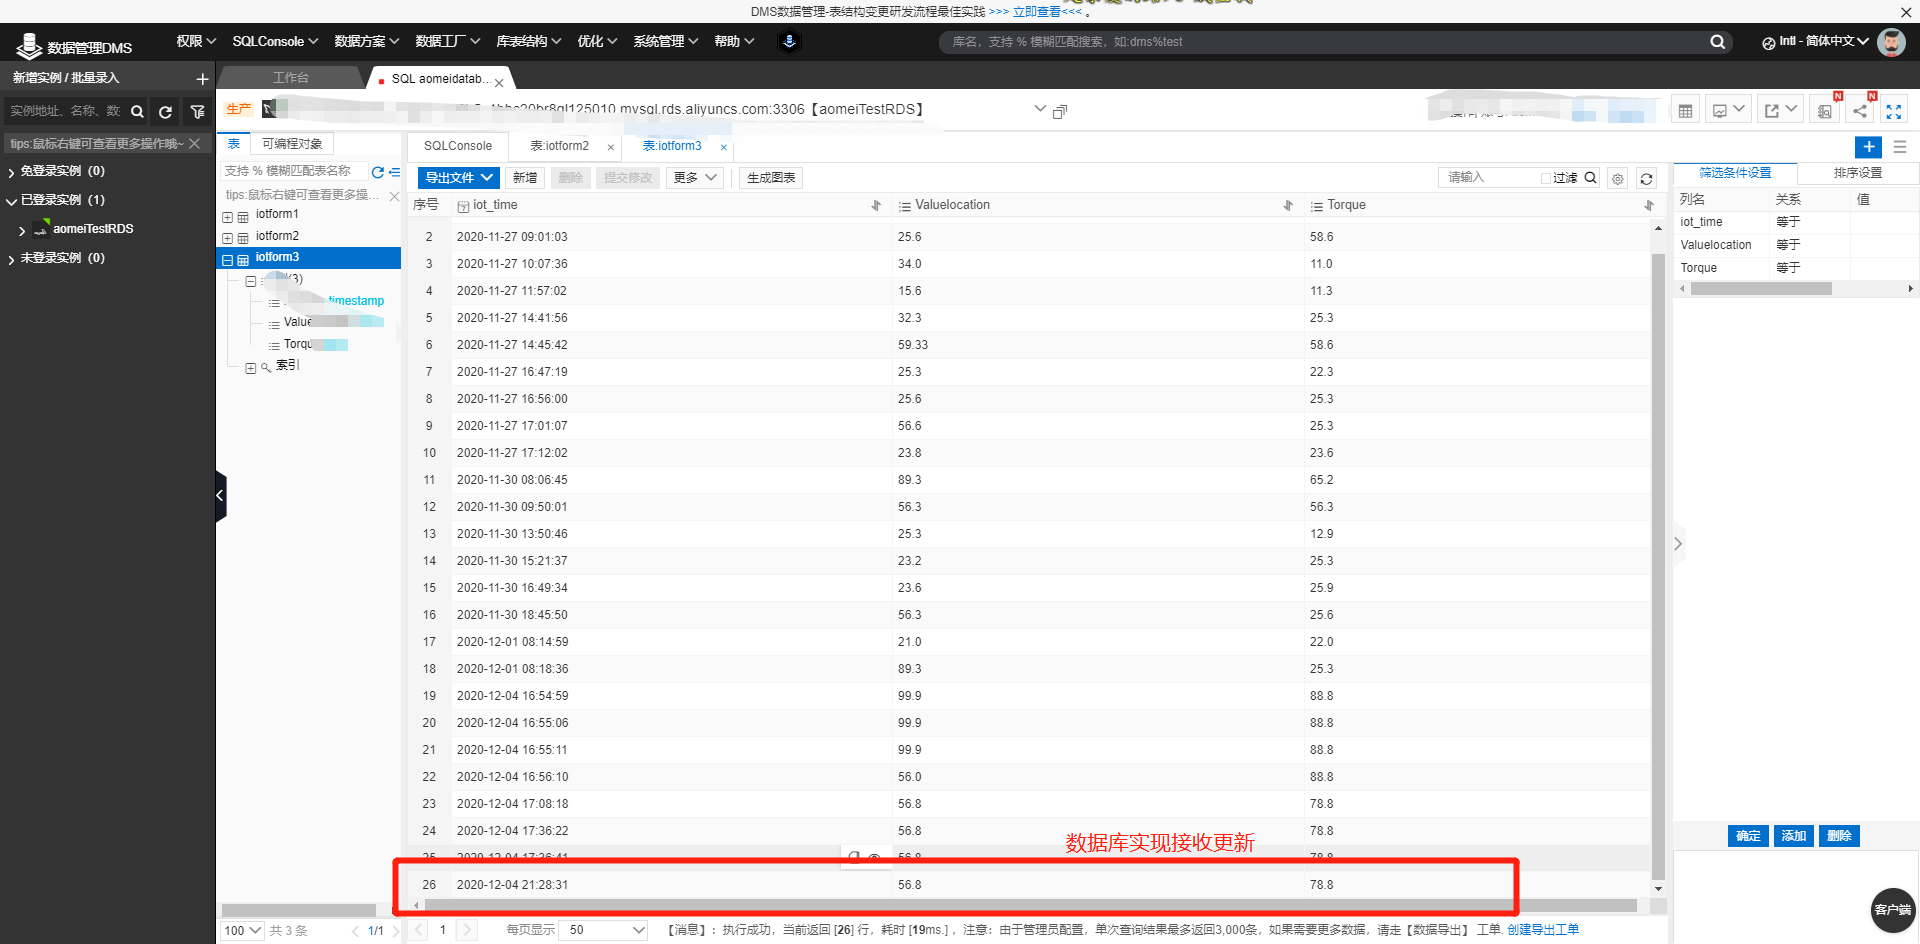Expand the iotform2 table node
The height and width of the screenshot is (944, 1920).
pos(227,238)
